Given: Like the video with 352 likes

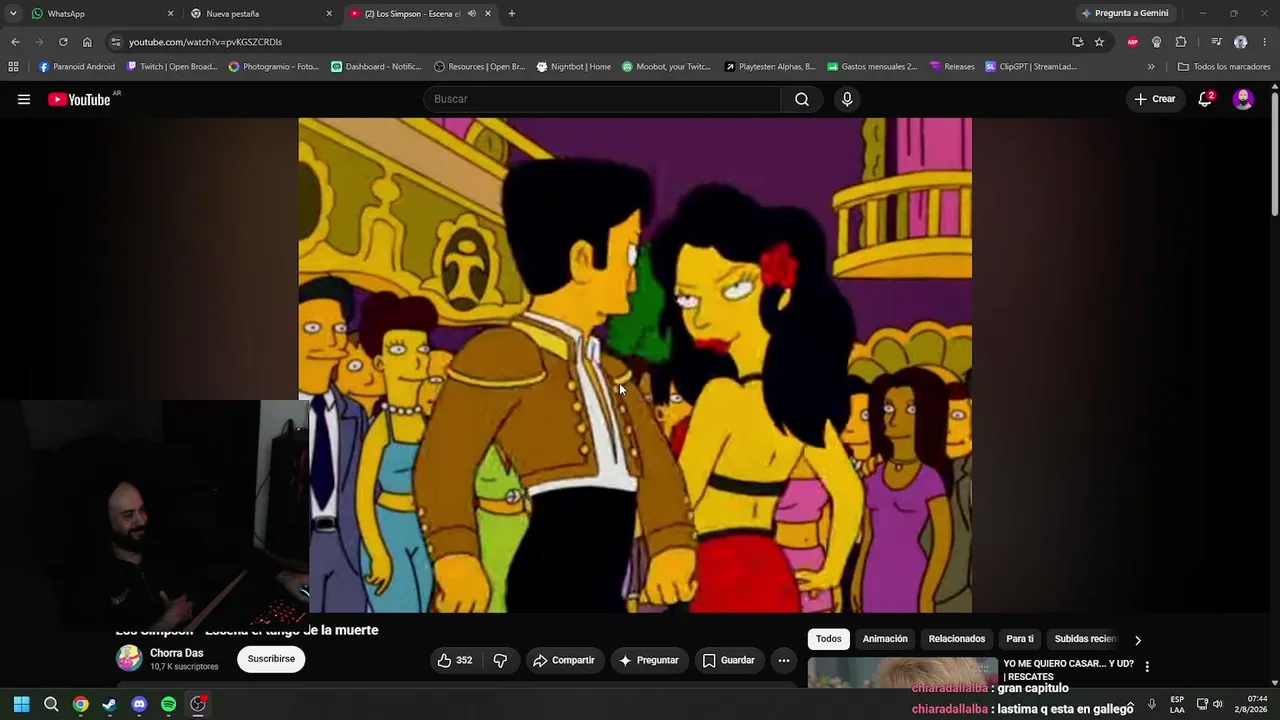Looking at the screenshot, I should pyautogui.click(x=454, y=660).
